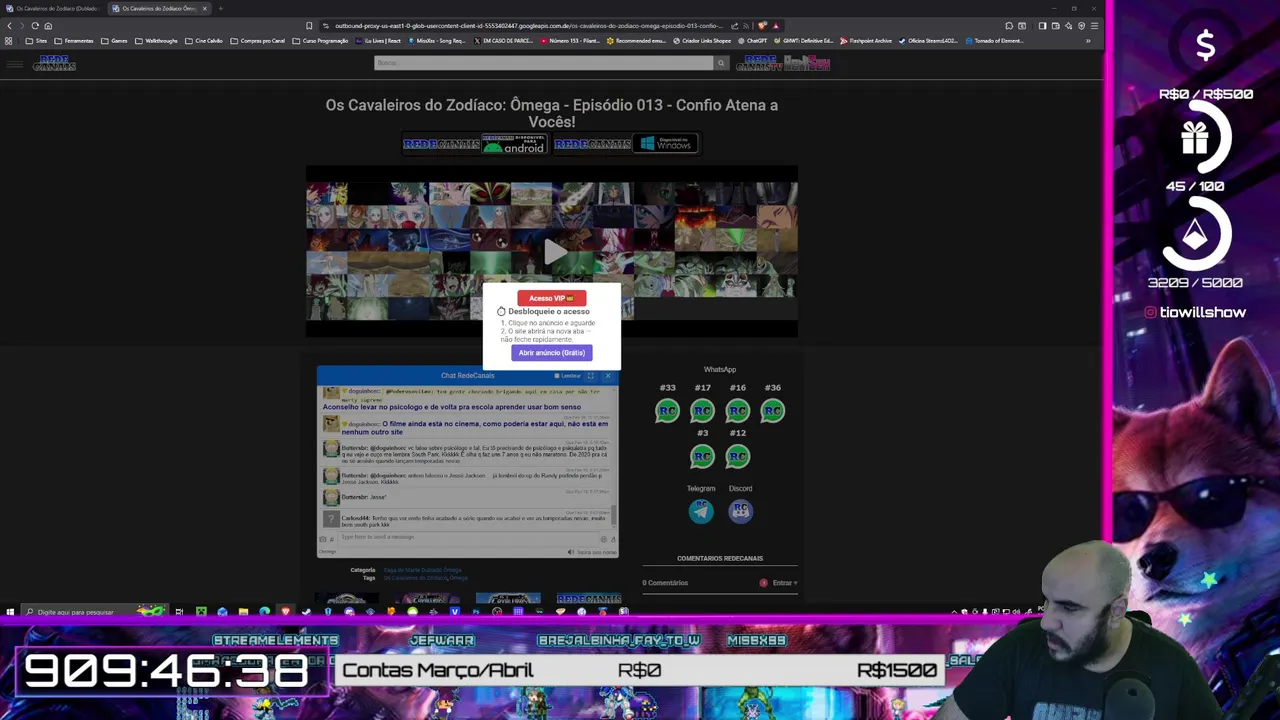Click the search magnifier button
The width and height of the screenshot is (1280, 720).
tap(720, 63)
